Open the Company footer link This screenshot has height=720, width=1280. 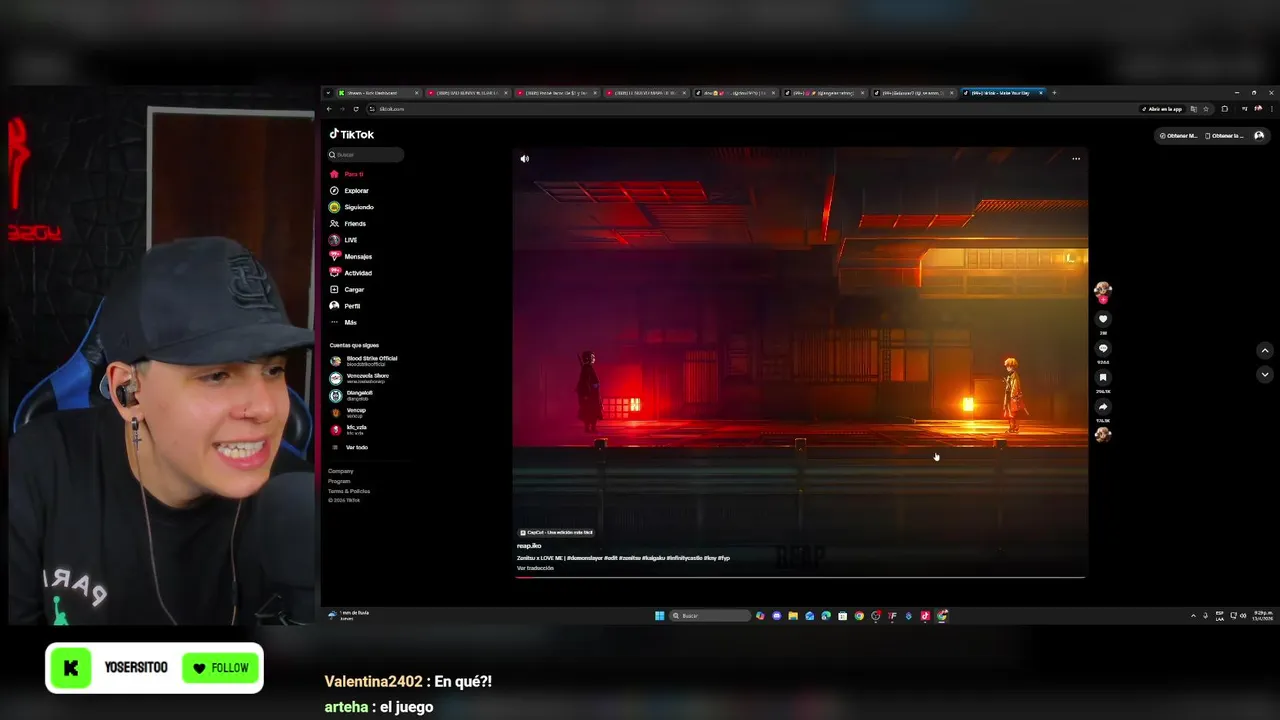[x=340, y=471]
